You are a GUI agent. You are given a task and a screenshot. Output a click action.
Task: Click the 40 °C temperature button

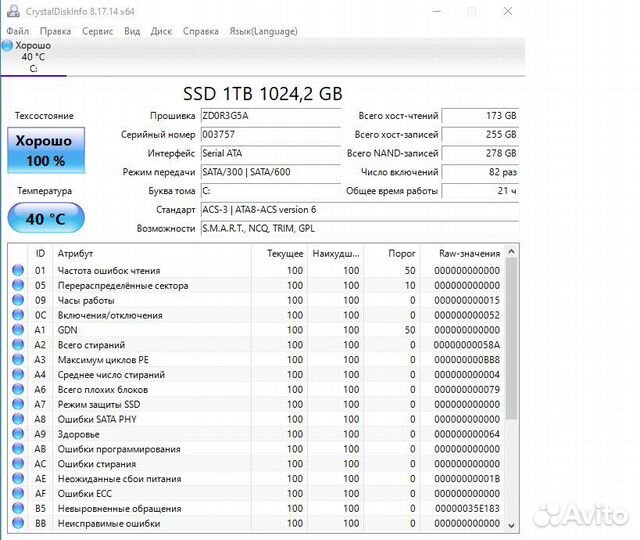point(45,218)
